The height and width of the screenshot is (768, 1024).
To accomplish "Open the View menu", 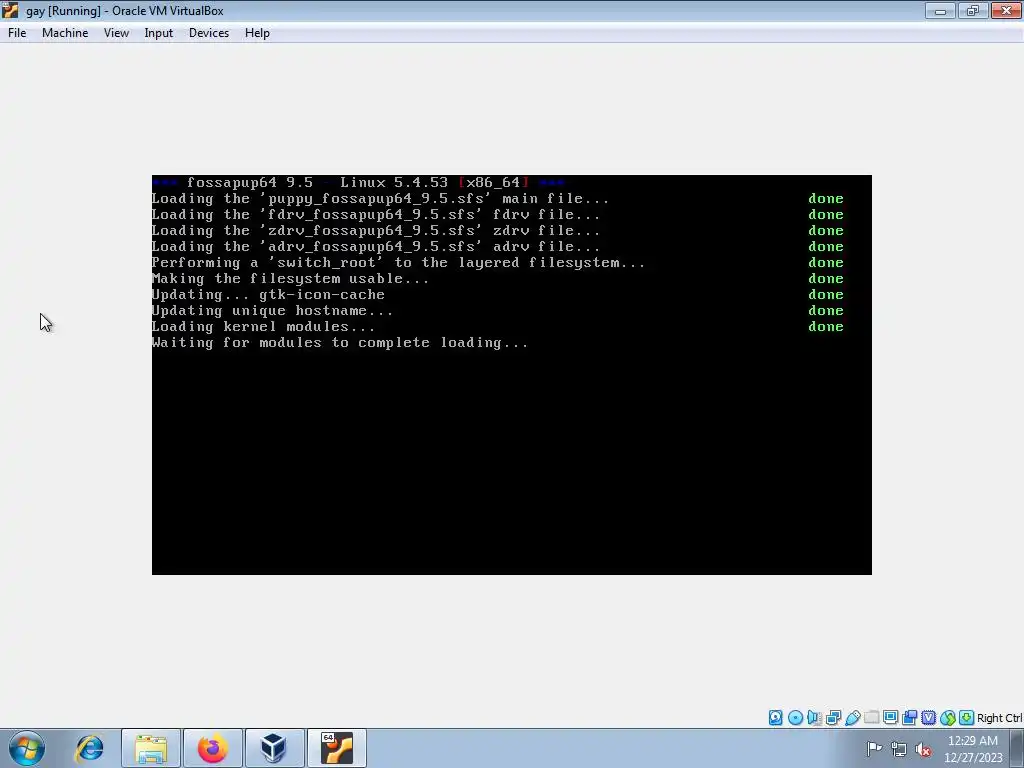I will coord(116,33).
